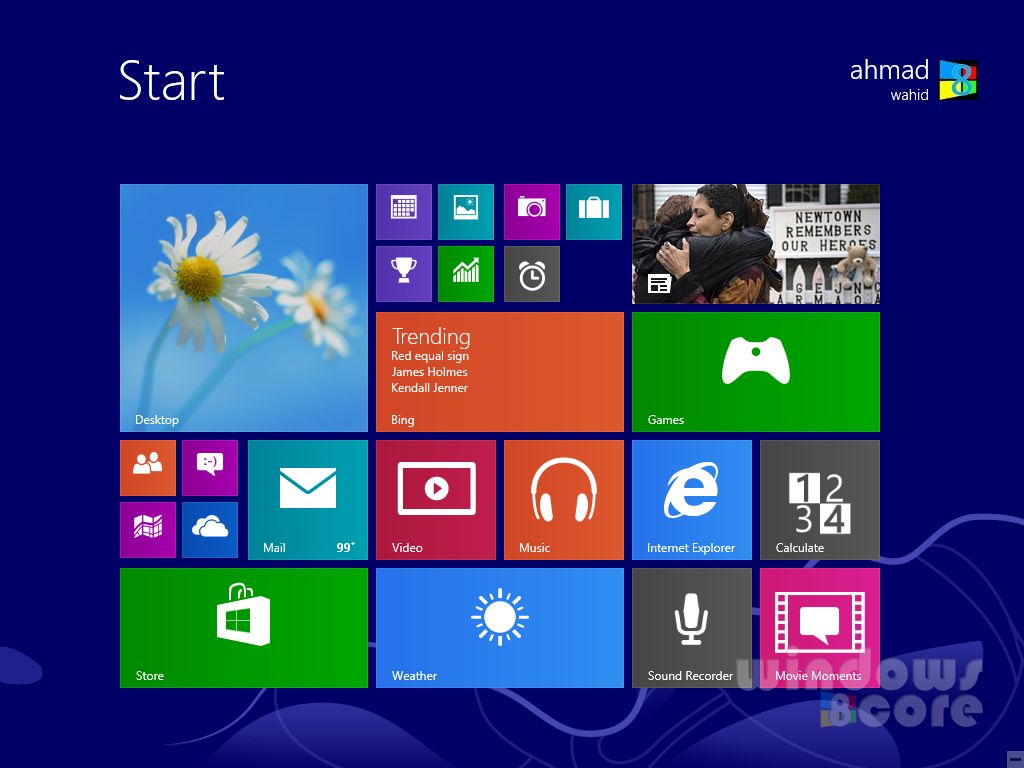Image resolution: width=1024 pixels, height=768 pixels.
Task: Open the SkyDrive cloud tile
Action: point(210,530)
